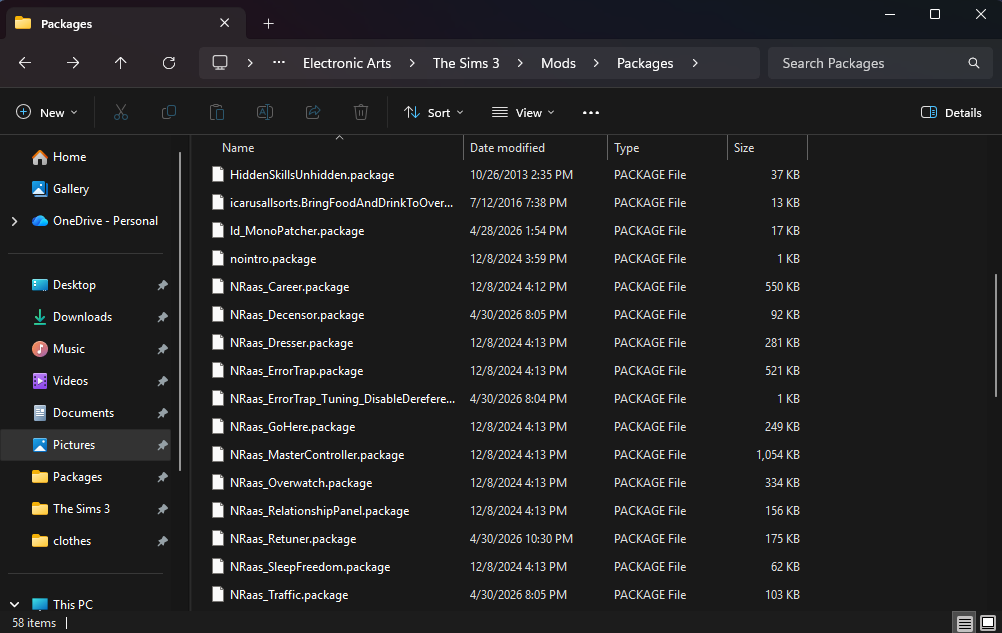Click the Copy icon in toolbar

click(169, 112)
